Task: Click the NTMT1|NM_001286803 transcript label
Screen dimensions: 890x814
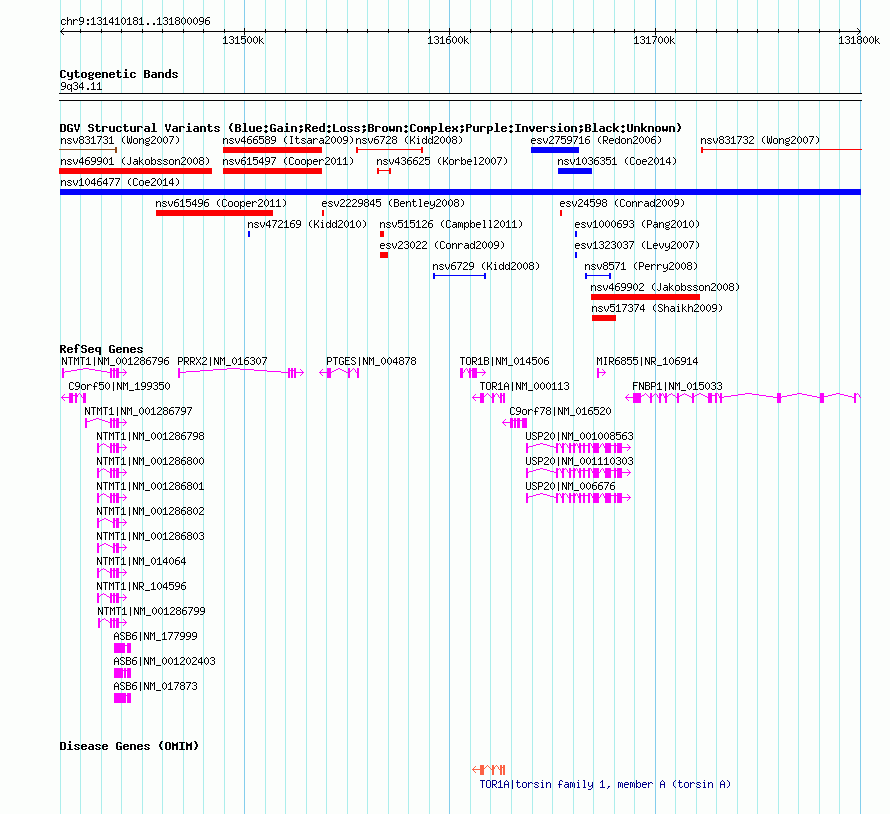Action: click(x=150, y=536)
